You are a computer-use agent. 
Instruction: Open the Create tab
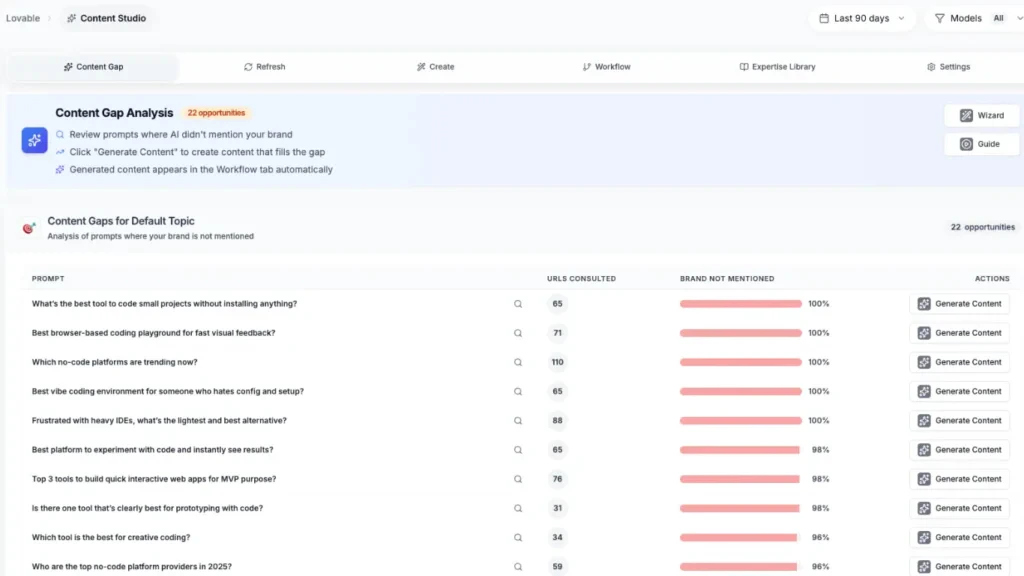[436, 67]
